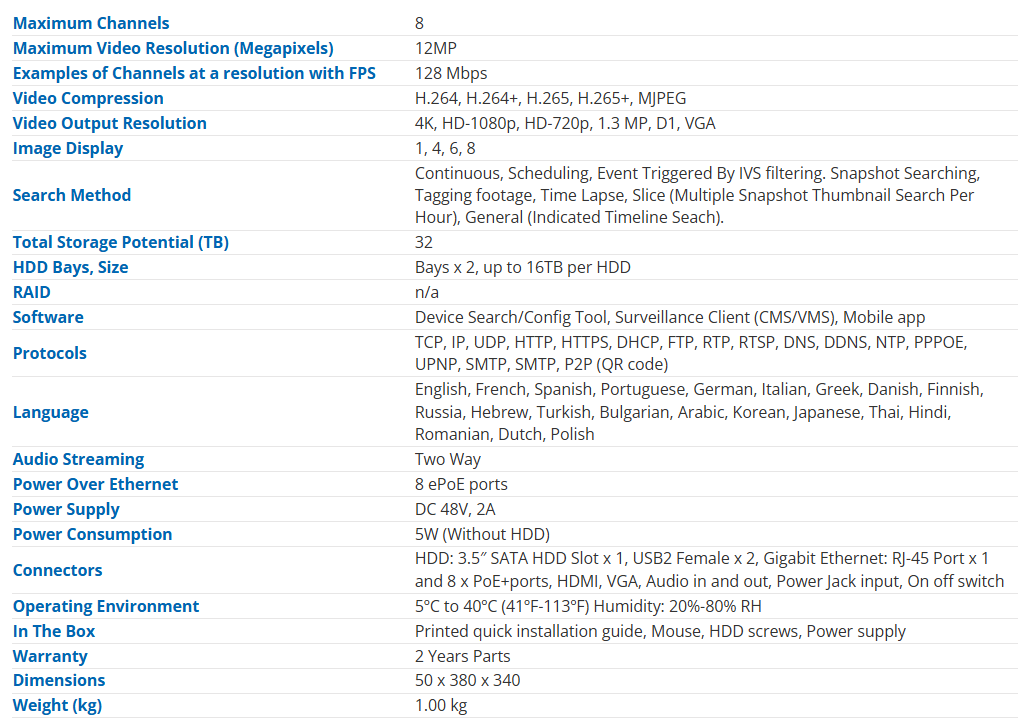1026x727 pixels.
Task: Click the Power Consumption label
Action: point(92,534)
